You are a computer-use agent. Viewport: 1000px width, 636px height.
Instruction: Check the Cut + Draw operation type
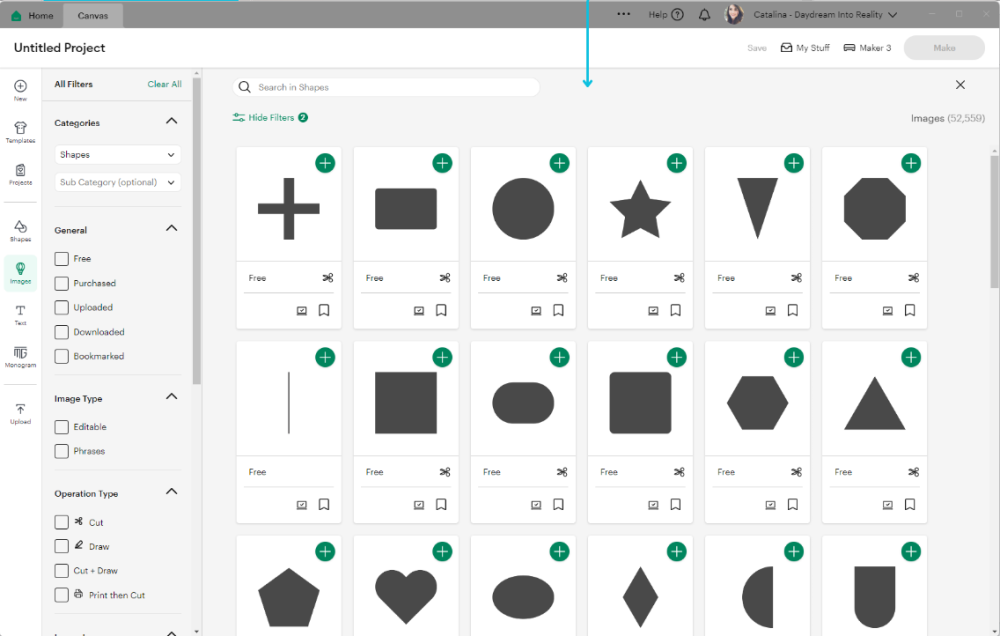(x=61, y=570)
